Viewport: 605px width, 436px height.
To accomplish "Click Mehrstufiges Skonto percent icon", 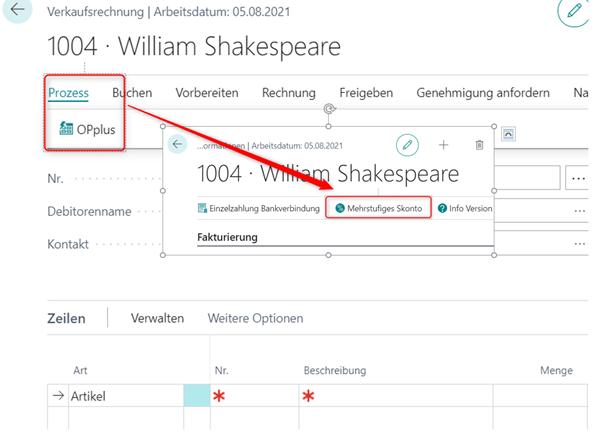I will (x=340, y=208).
